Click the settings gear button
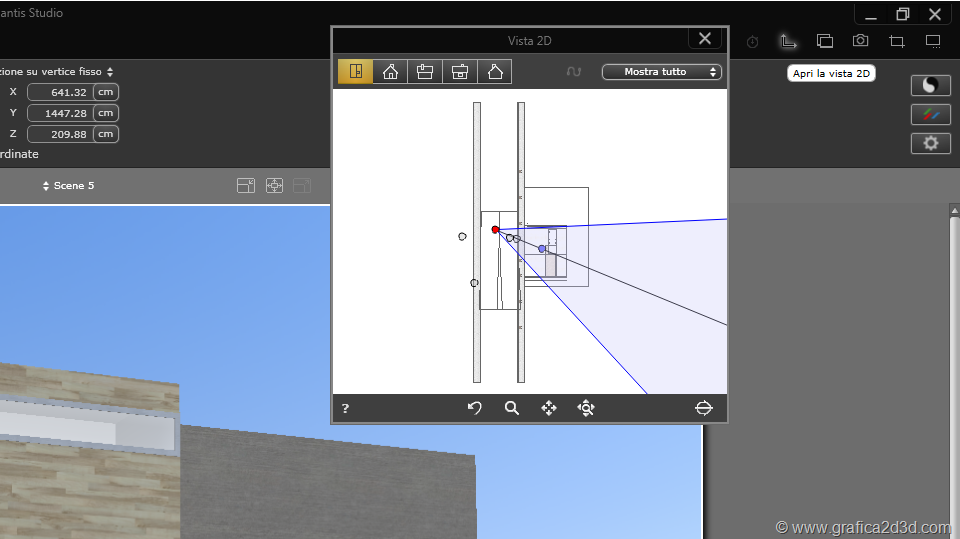The width and height of the screenshot is (960, 539). coord(930,143)
